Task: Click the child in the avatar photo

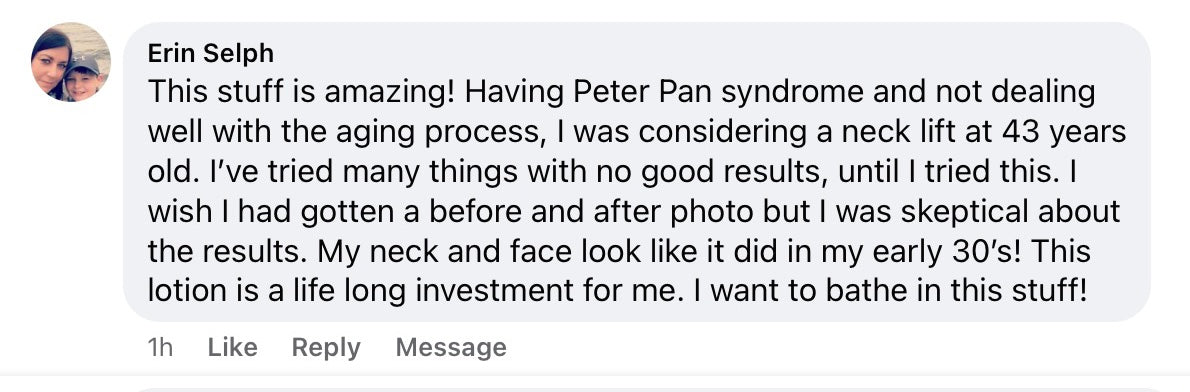Action: [x=82, y=78]
